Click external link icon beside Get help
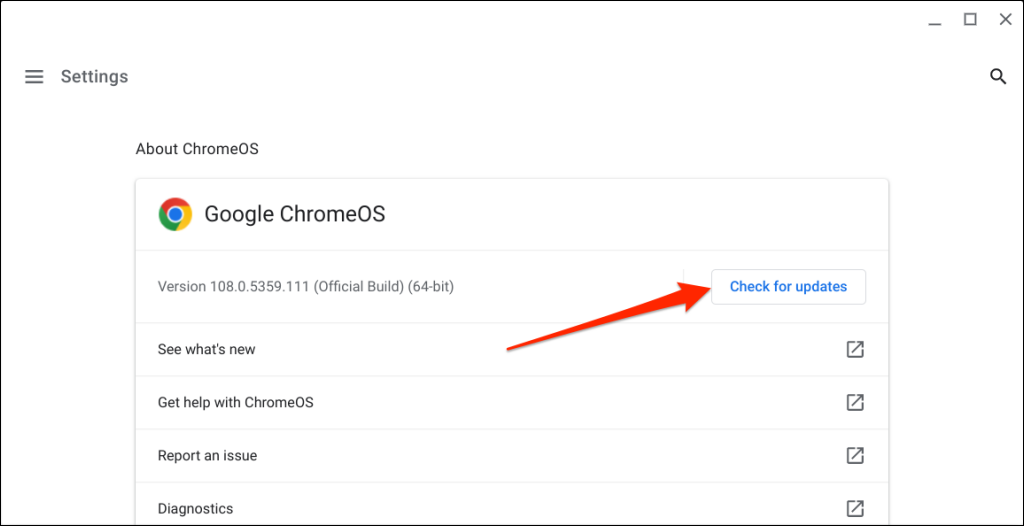1024x526 pixels. 855,402
